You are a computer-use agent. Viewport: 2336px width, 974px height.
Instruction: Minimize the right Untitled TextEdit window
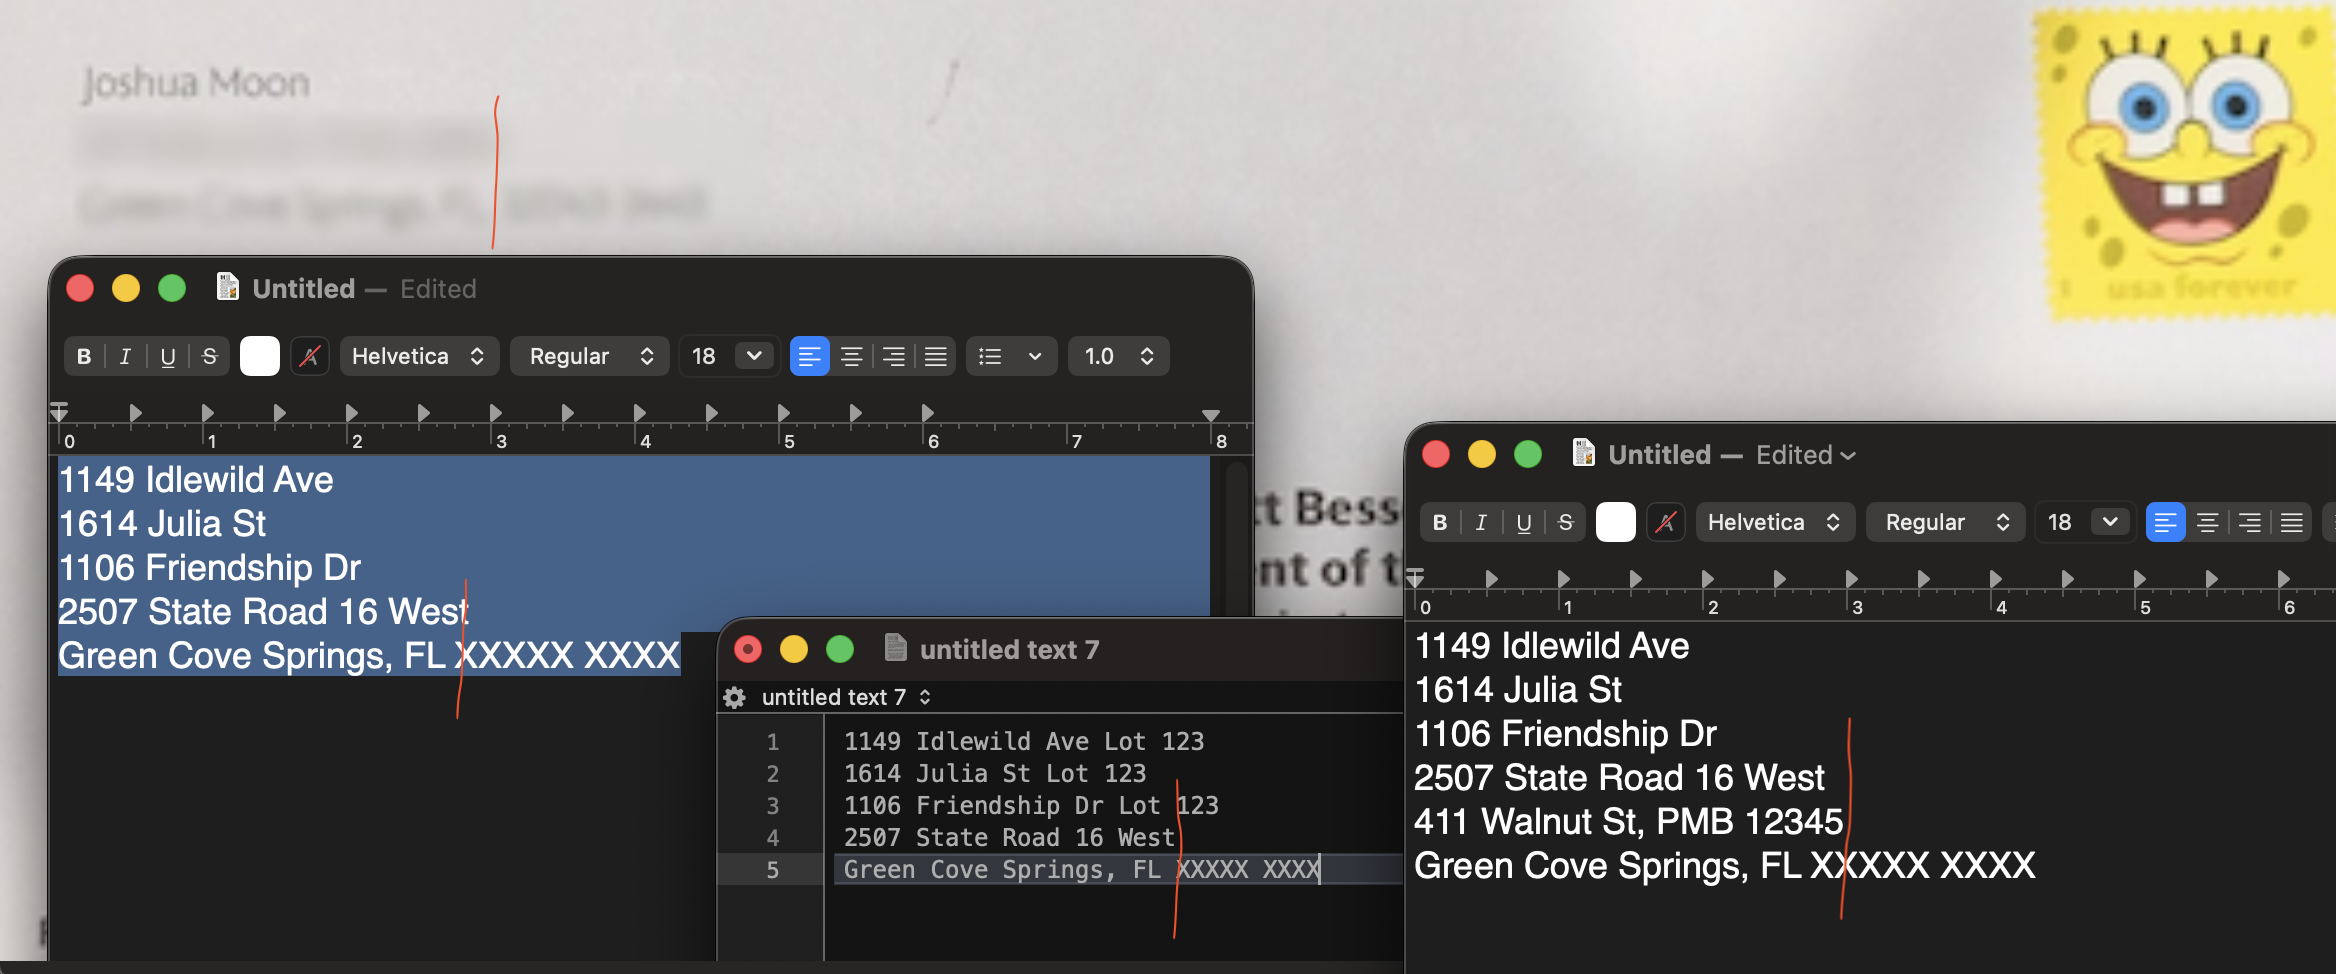coord(1482,455)
